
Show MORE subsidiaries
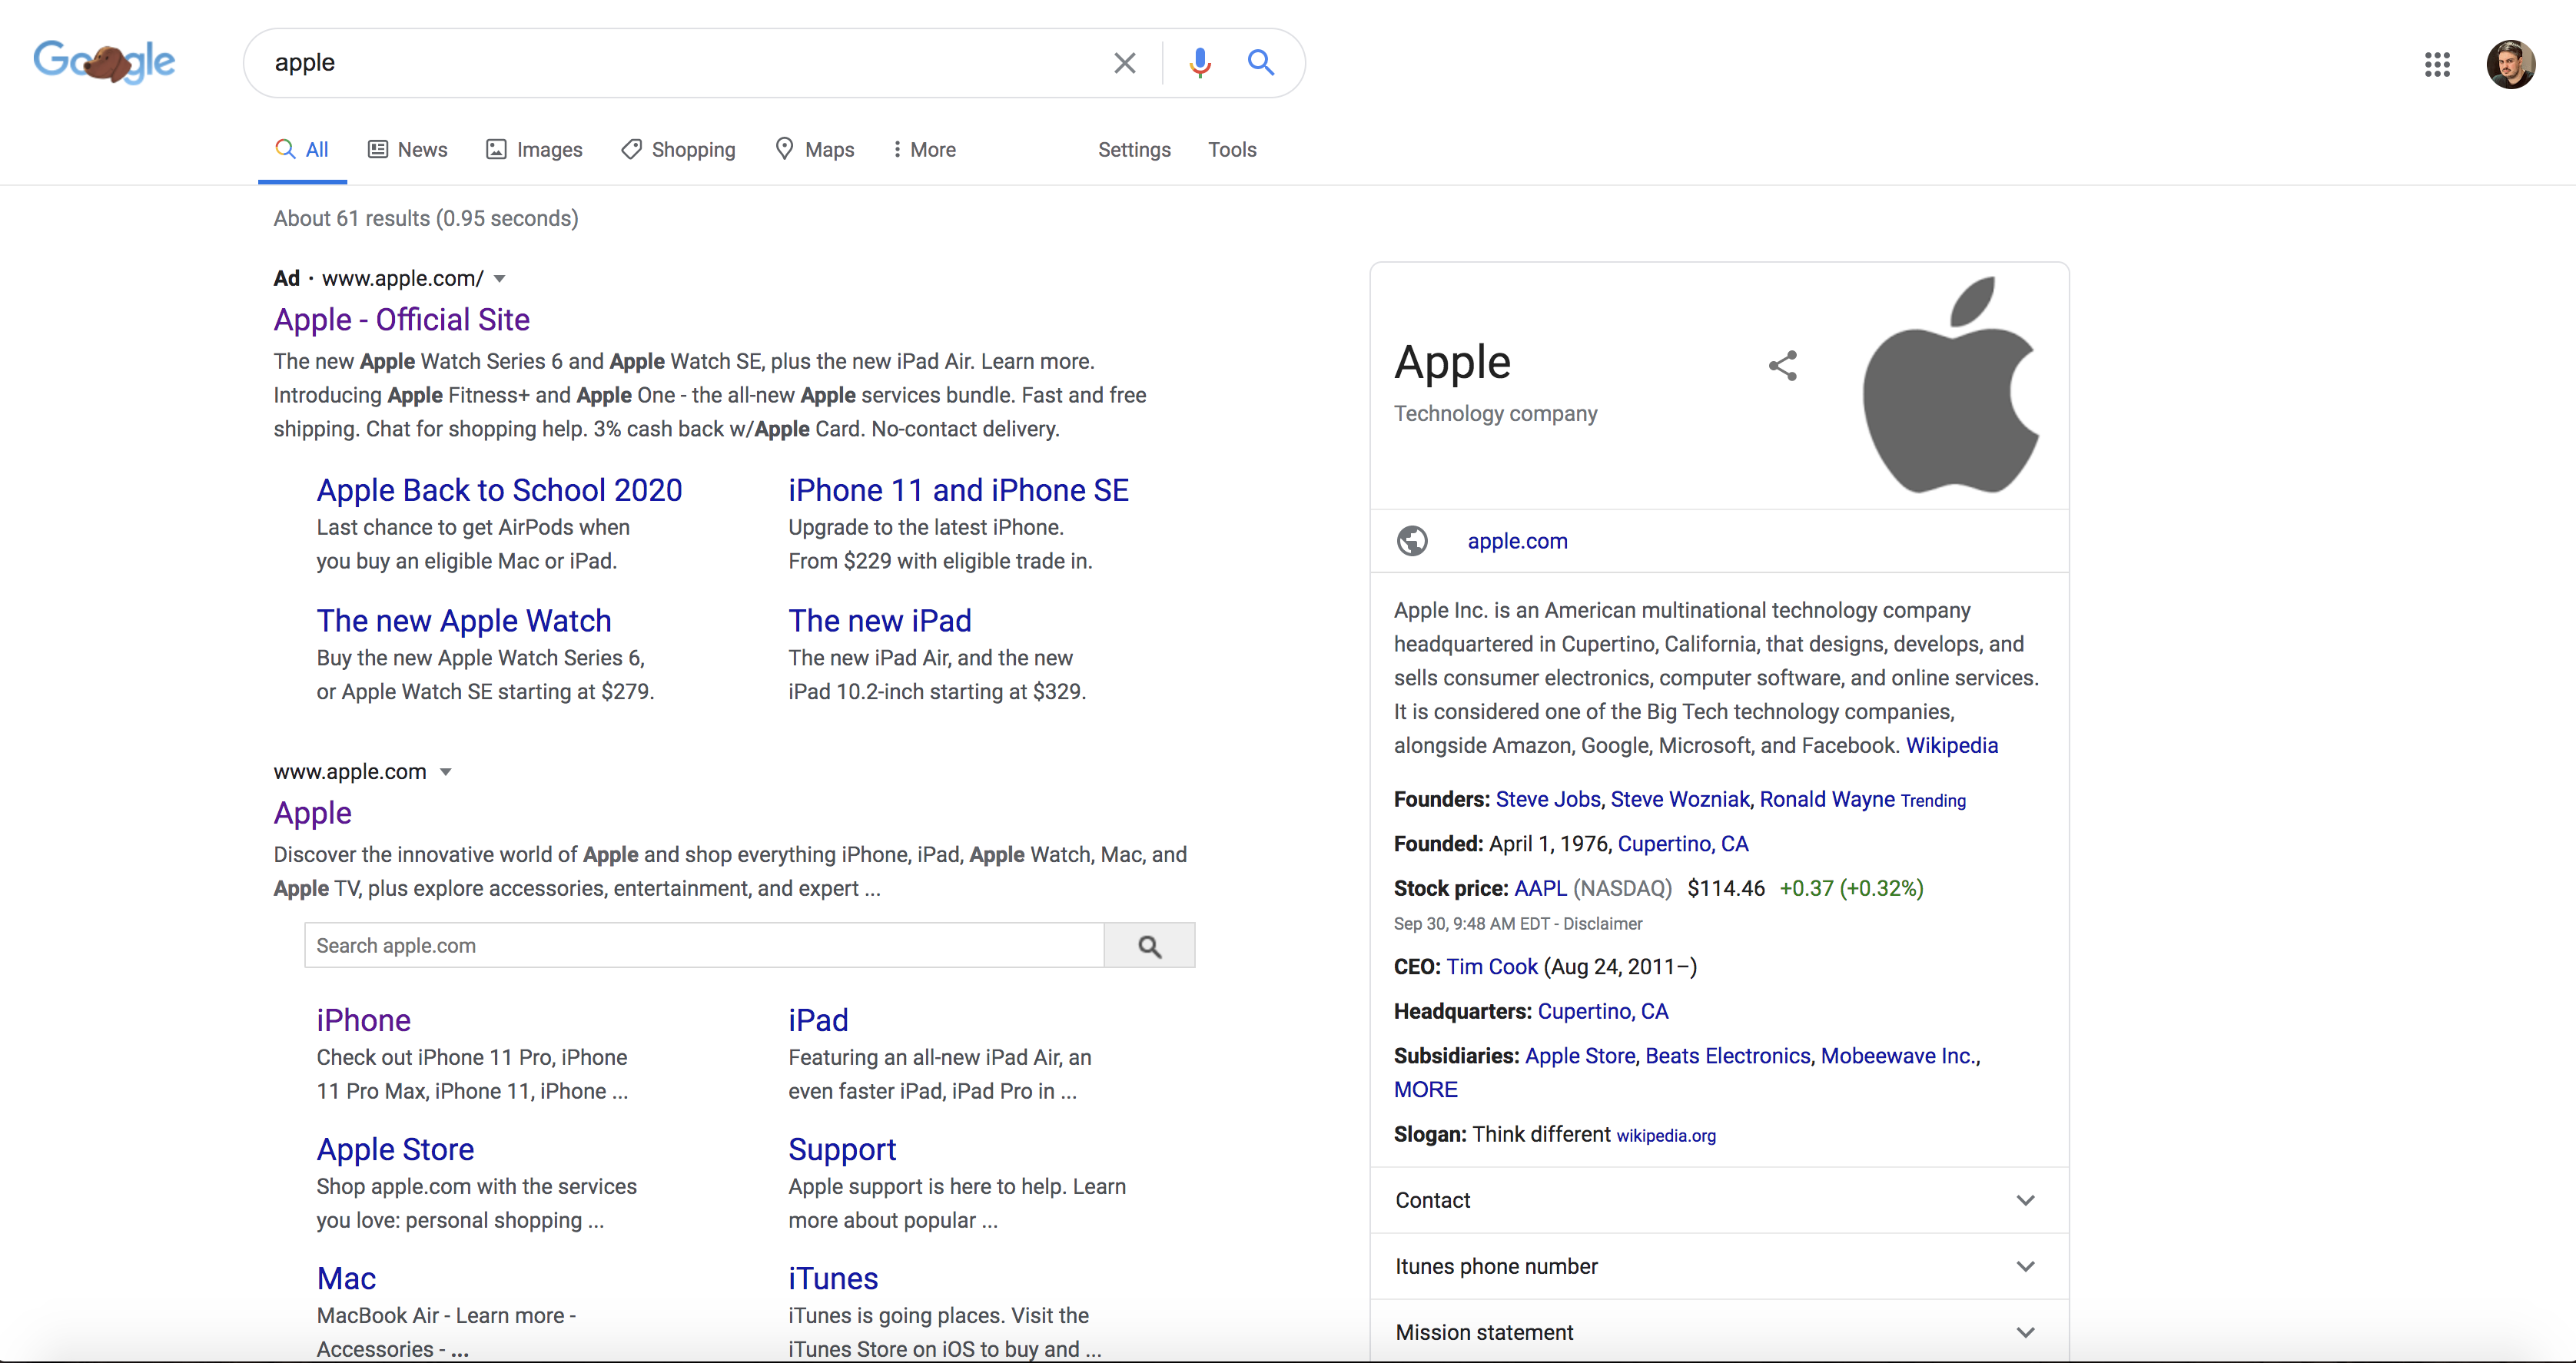coord(1426,1090)
